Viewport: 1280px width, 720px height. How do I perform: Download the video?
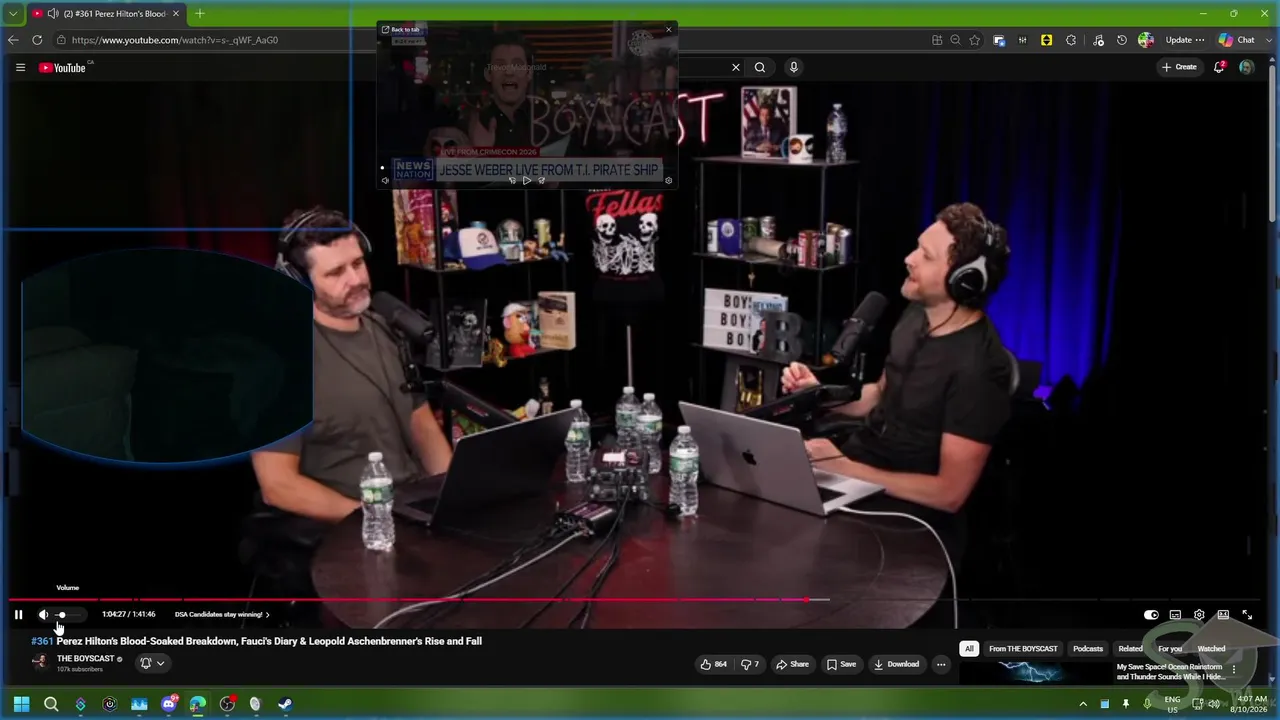pos(896,664)
